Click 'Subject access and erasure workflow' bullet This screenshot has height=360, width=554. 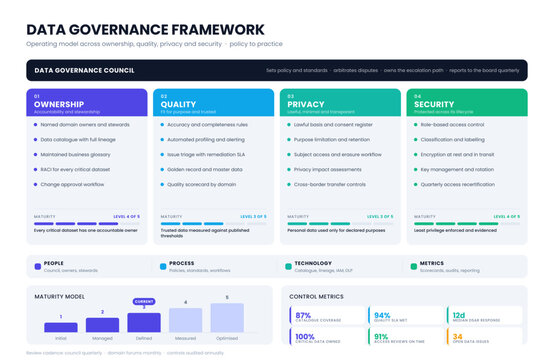[x=338, y=154]
